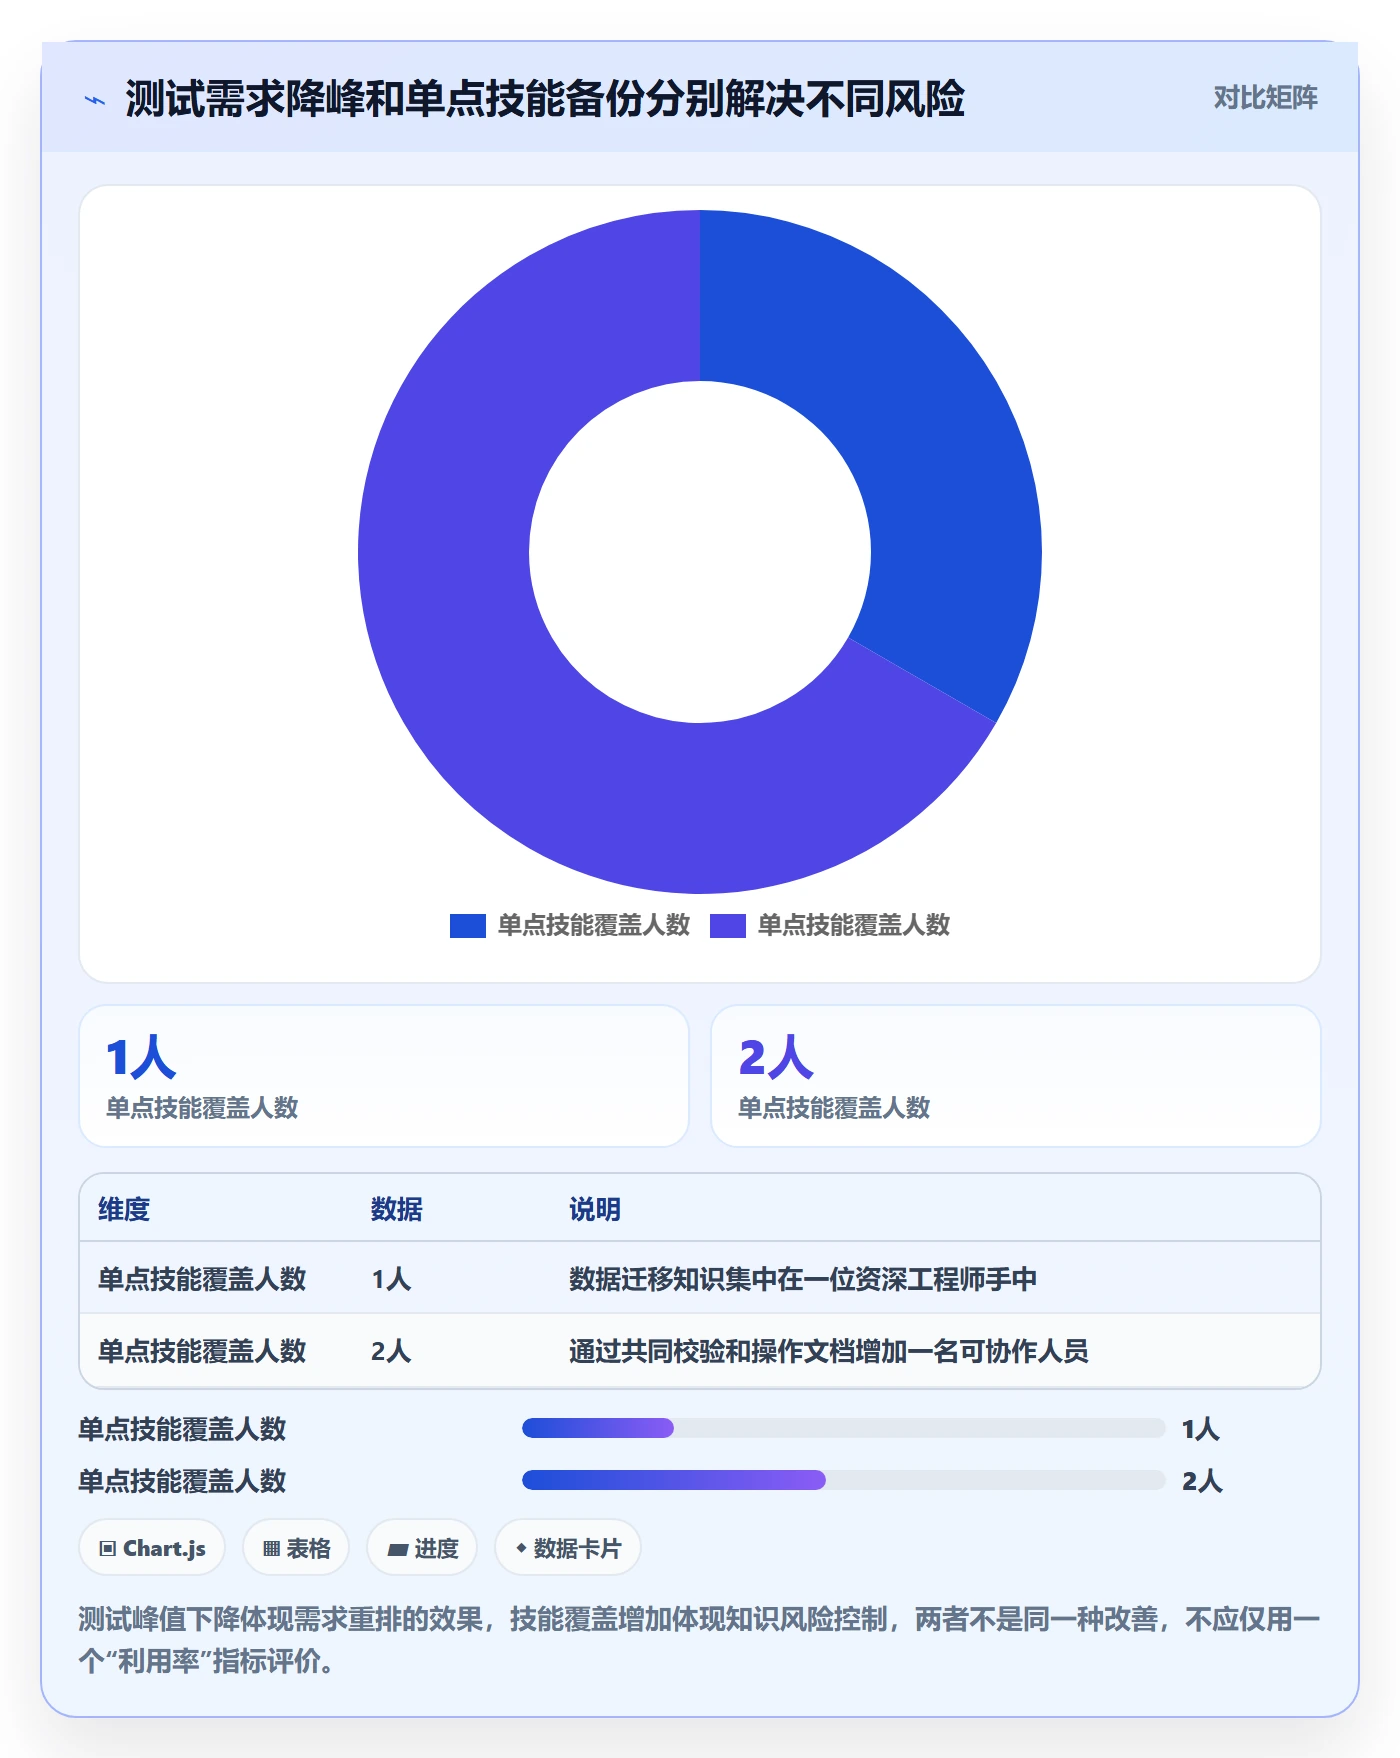Click the 说明 column header

pyautogui.click(x=595, y=1209)
